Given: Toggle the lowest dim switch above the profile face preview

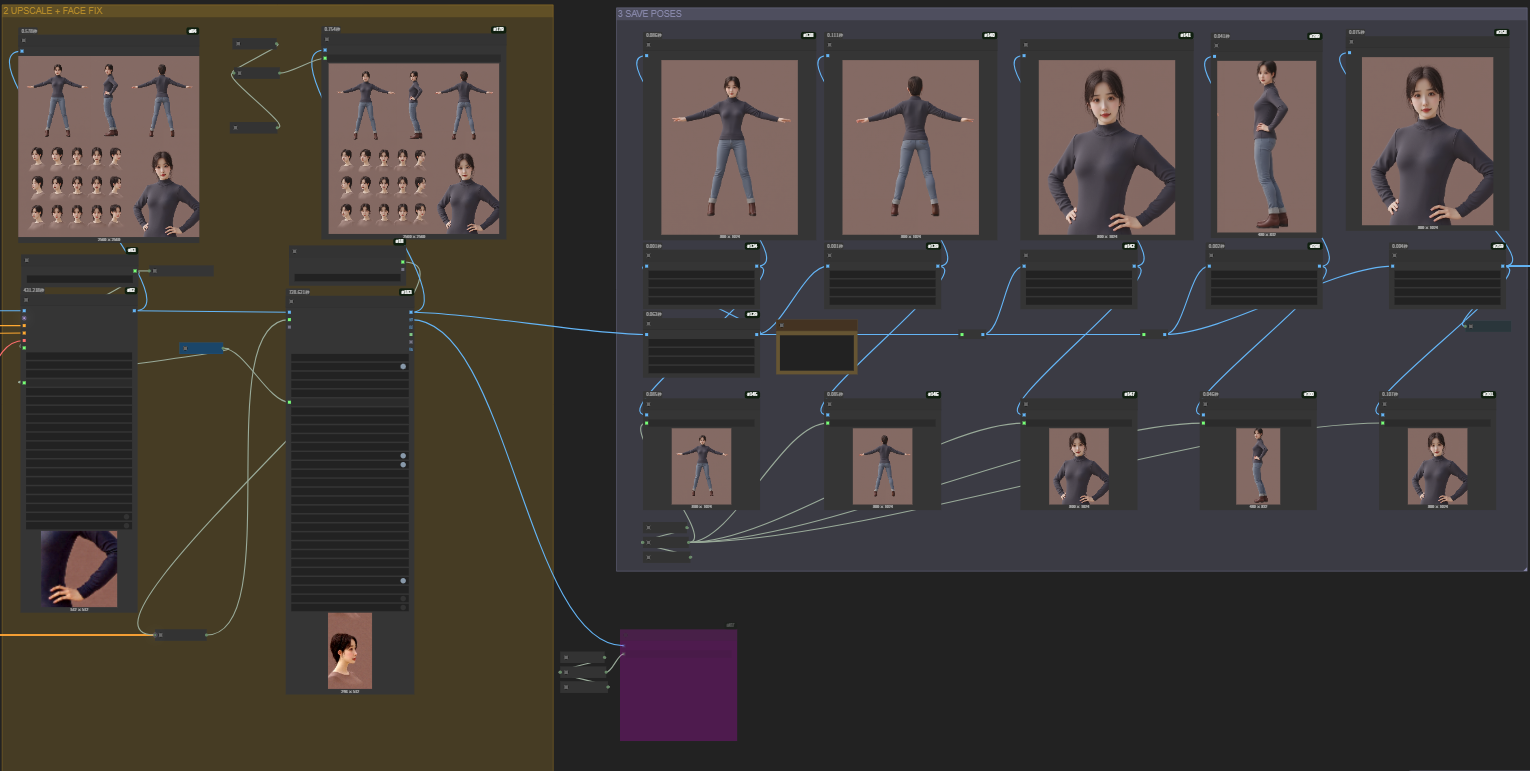Looking at the screenshot, I should 403,607.
